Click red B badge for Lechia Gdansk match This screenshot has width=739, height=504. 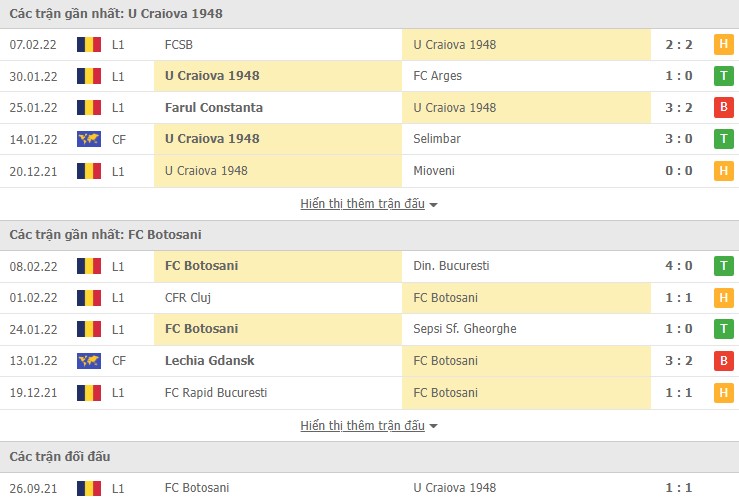(x=723, y=361)
